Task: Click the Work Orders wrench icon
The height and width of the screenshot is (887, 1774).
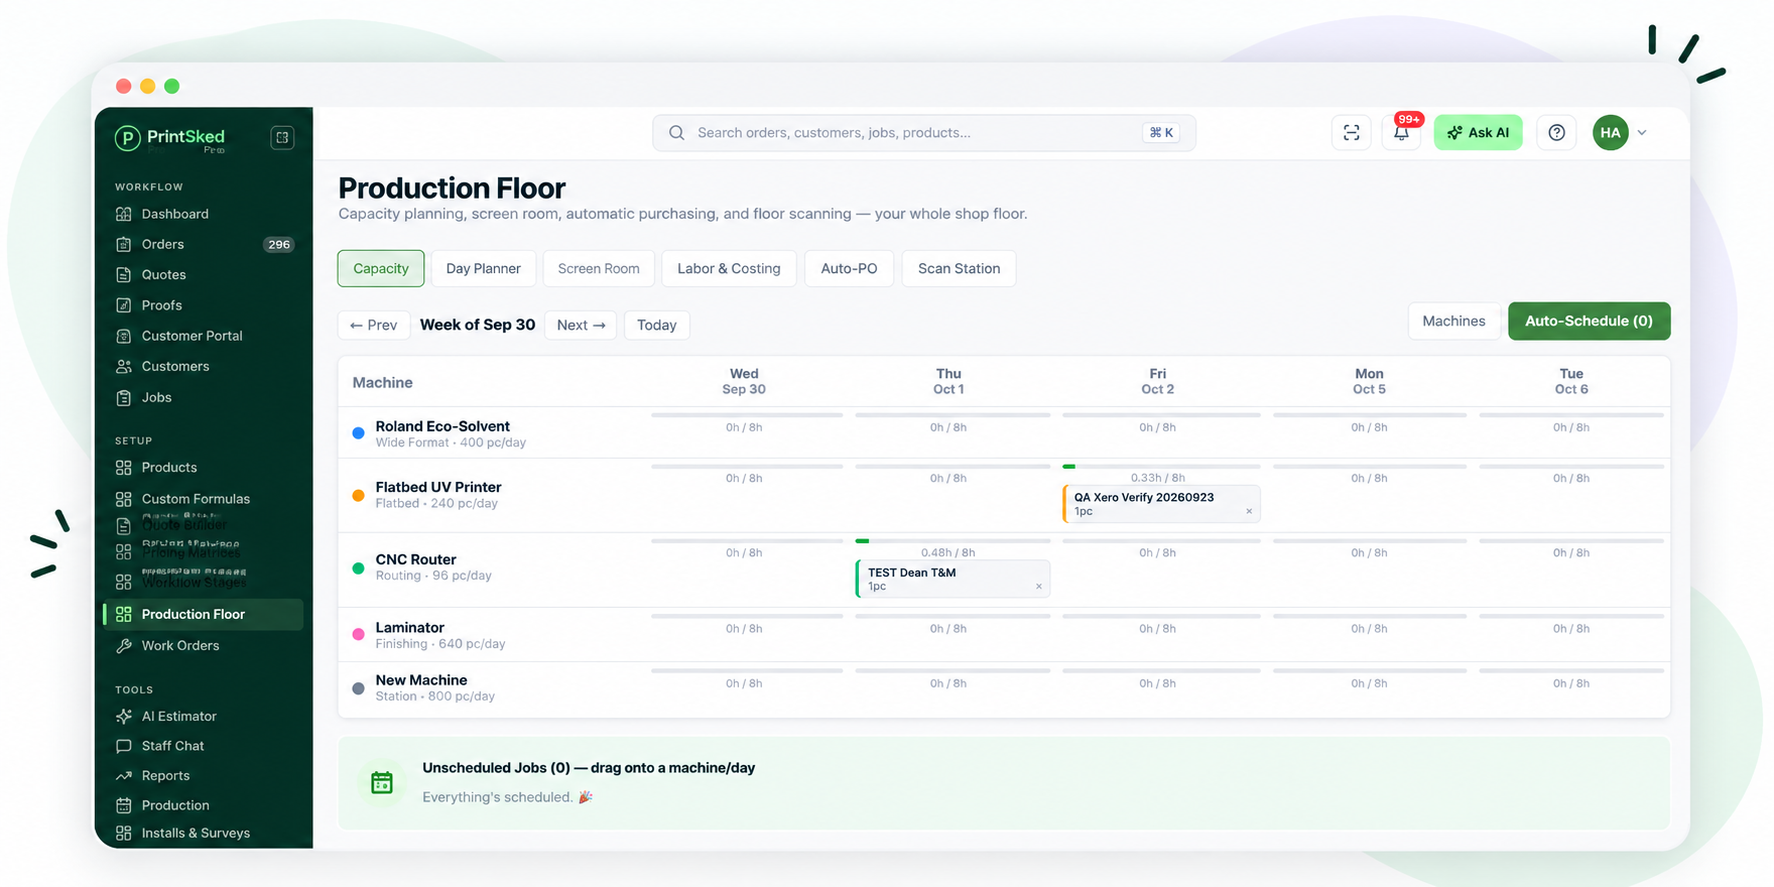Action: coord(124,646)
